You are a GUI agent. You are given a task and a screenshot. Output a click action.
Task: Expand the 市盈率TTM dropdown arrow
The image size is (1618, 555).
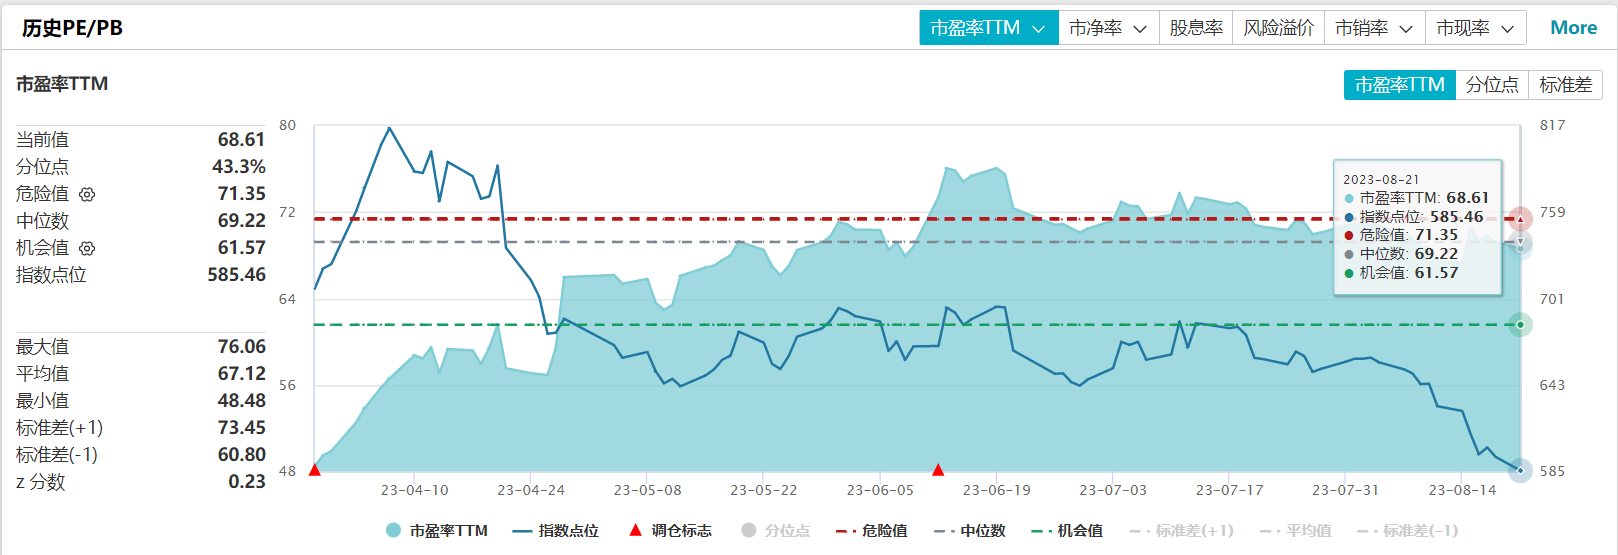1039,29
